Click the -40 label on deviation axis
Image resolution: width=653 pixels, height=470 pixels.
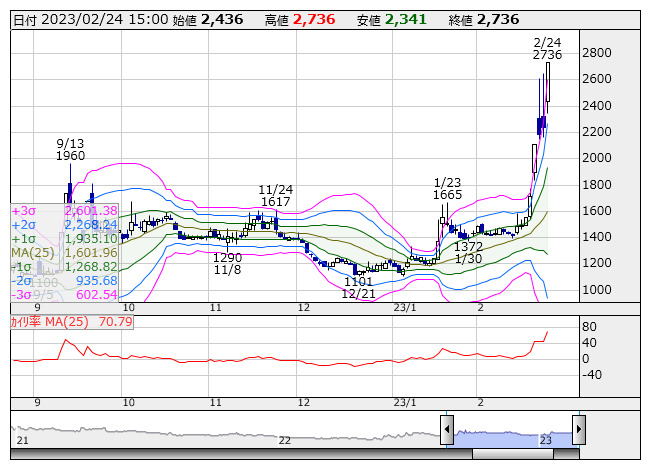pos(592,375)
